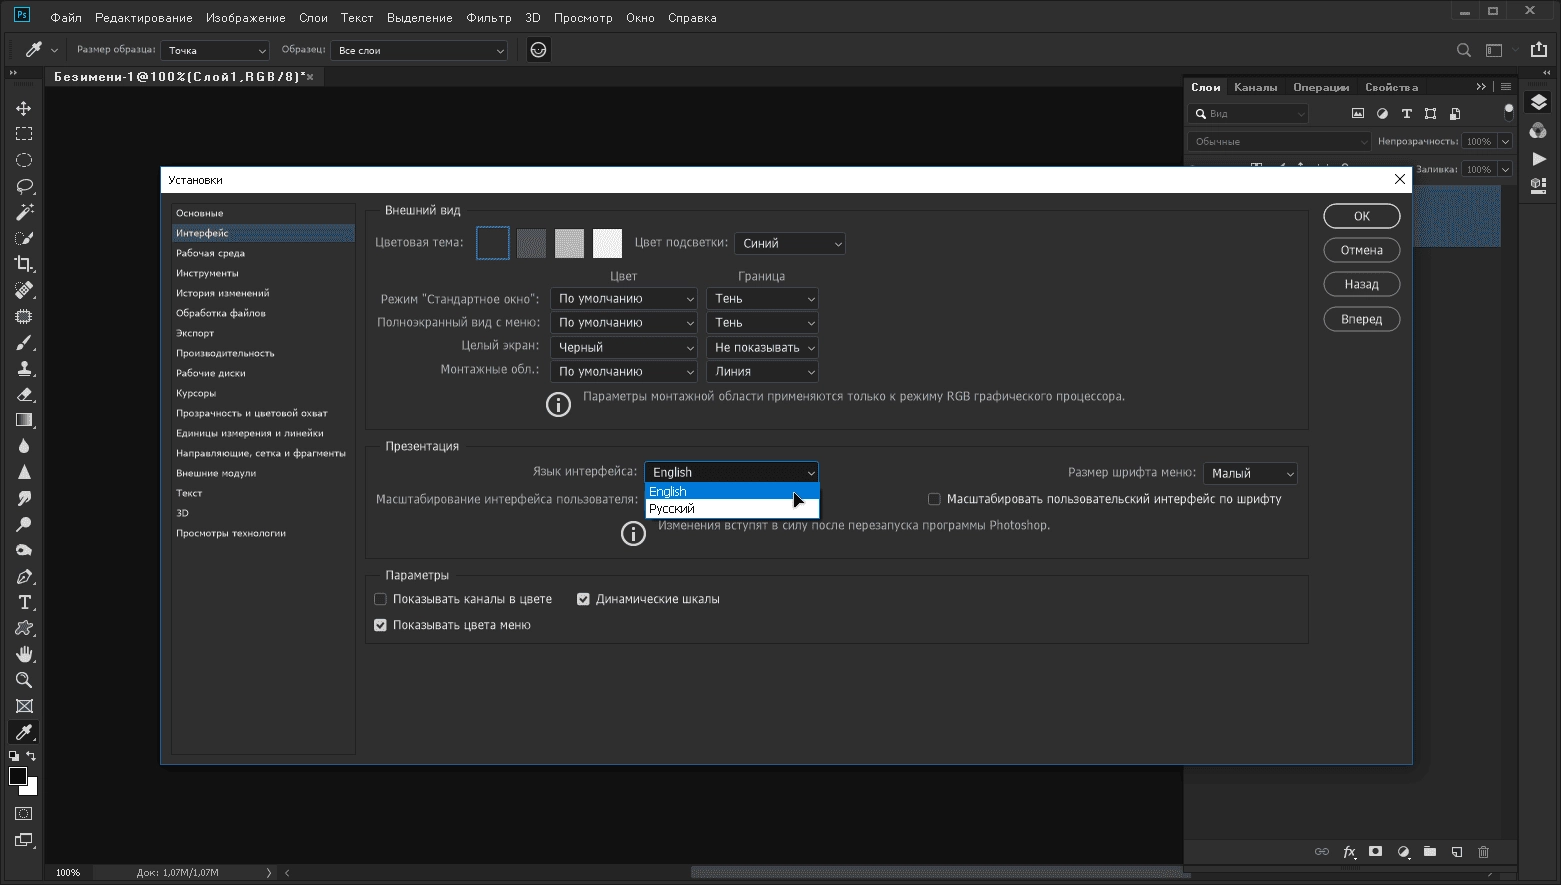Image resolution: width=1561 pixels, height=885 pixels.
Task: Open Цвет подсветки dropdown
Action: [790, 243]
